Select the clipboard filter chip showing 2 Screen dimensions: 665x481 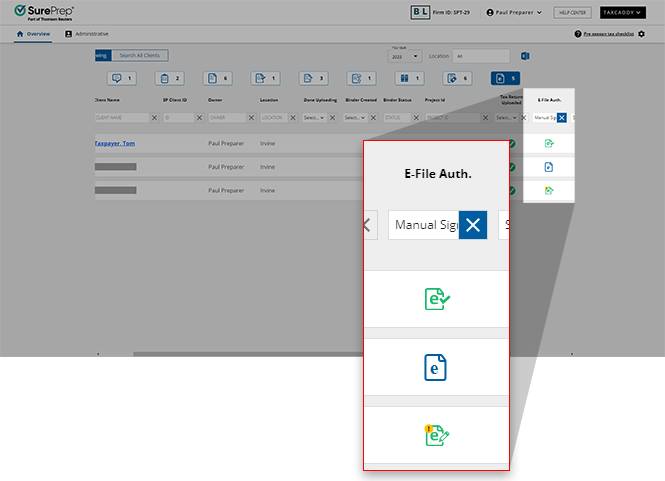coord(170,78)
